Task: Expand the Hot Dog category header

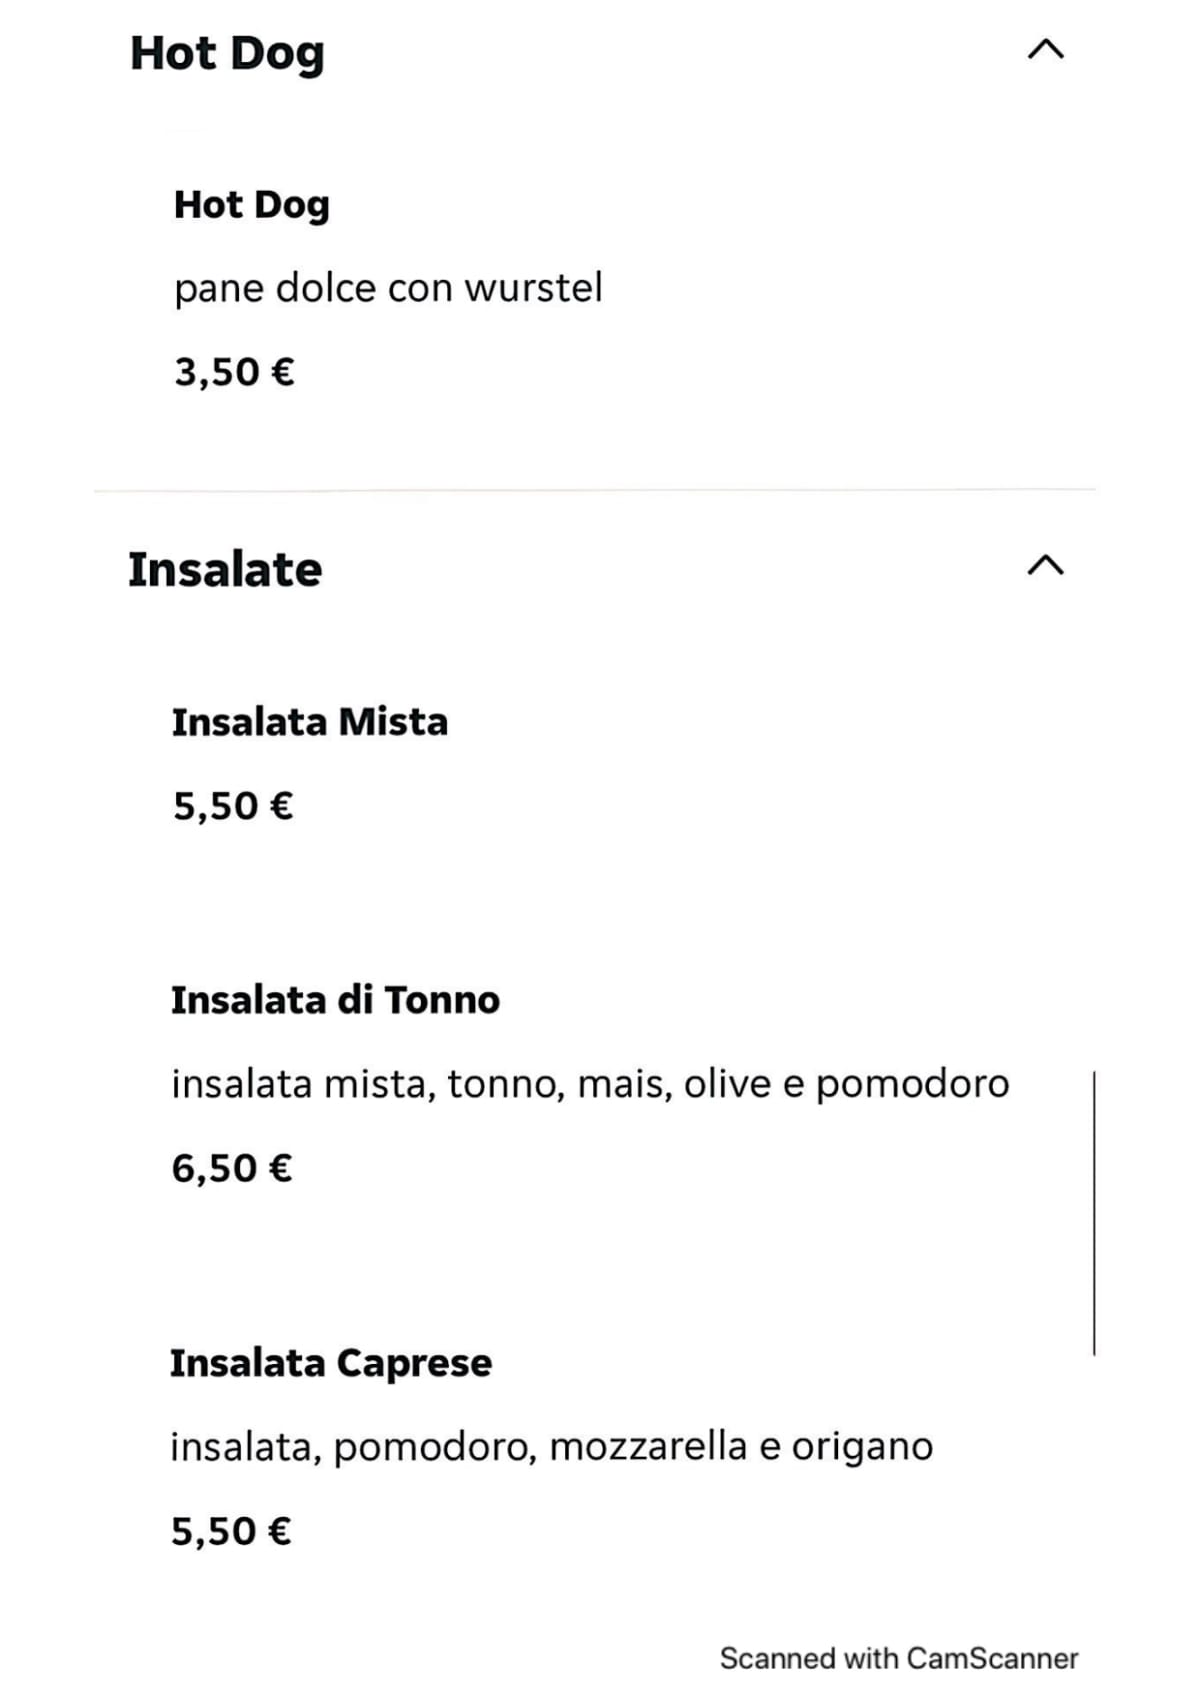Action: coord(225,52)
